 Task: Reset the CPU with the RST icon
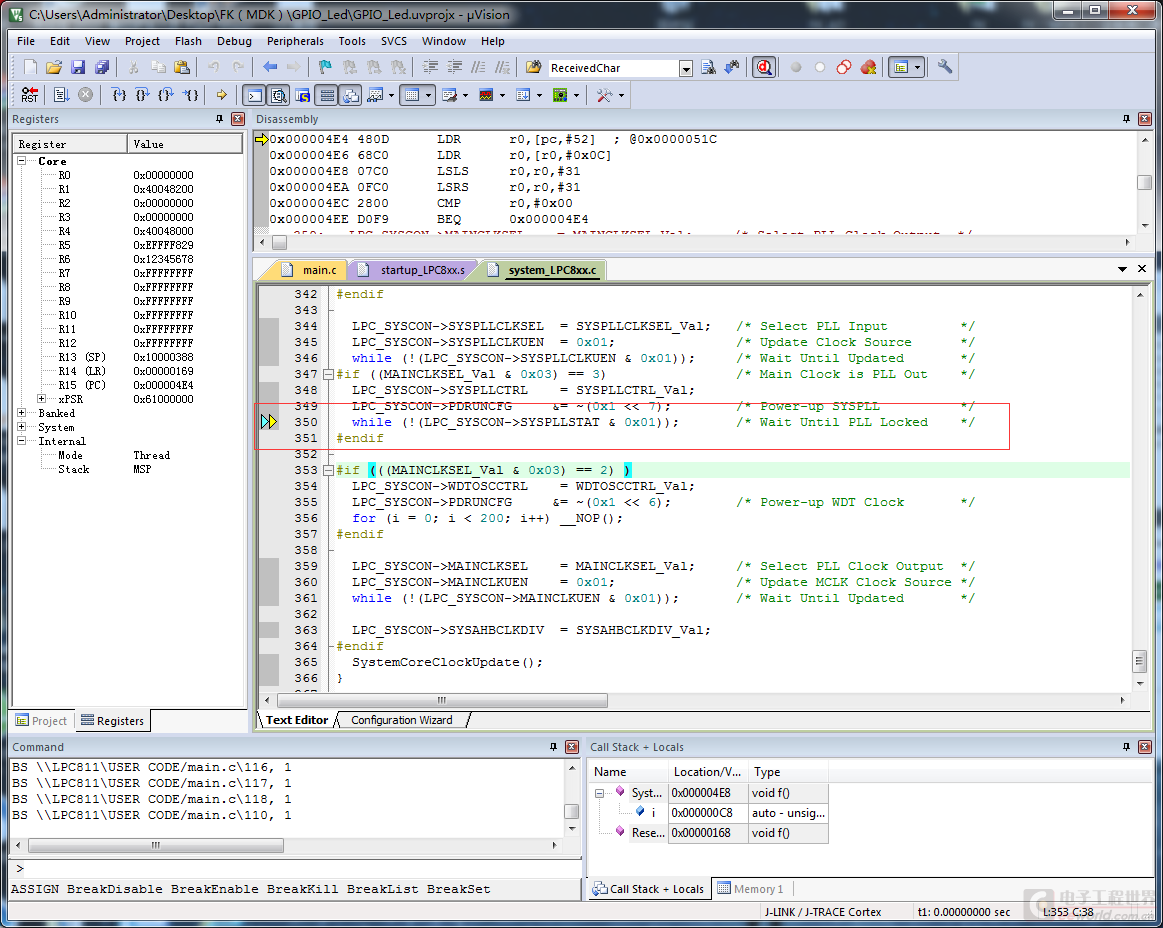click(x=30, y=95)
